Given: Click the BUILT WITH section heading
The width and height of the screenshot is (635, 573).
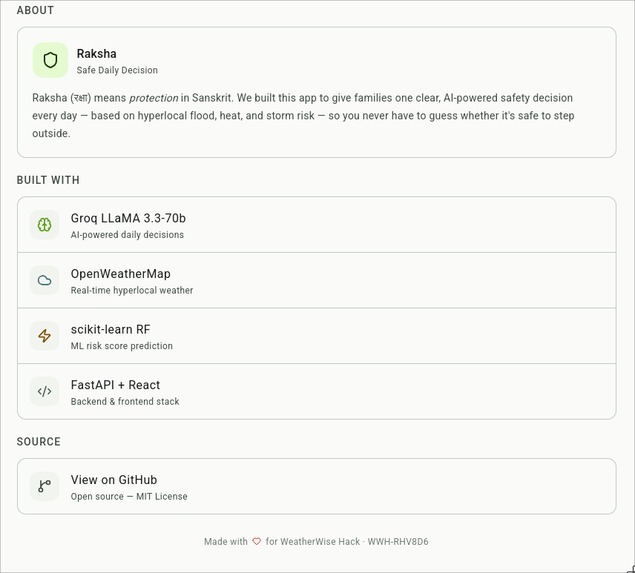Looking at the screenshot, I should [48, 180].
